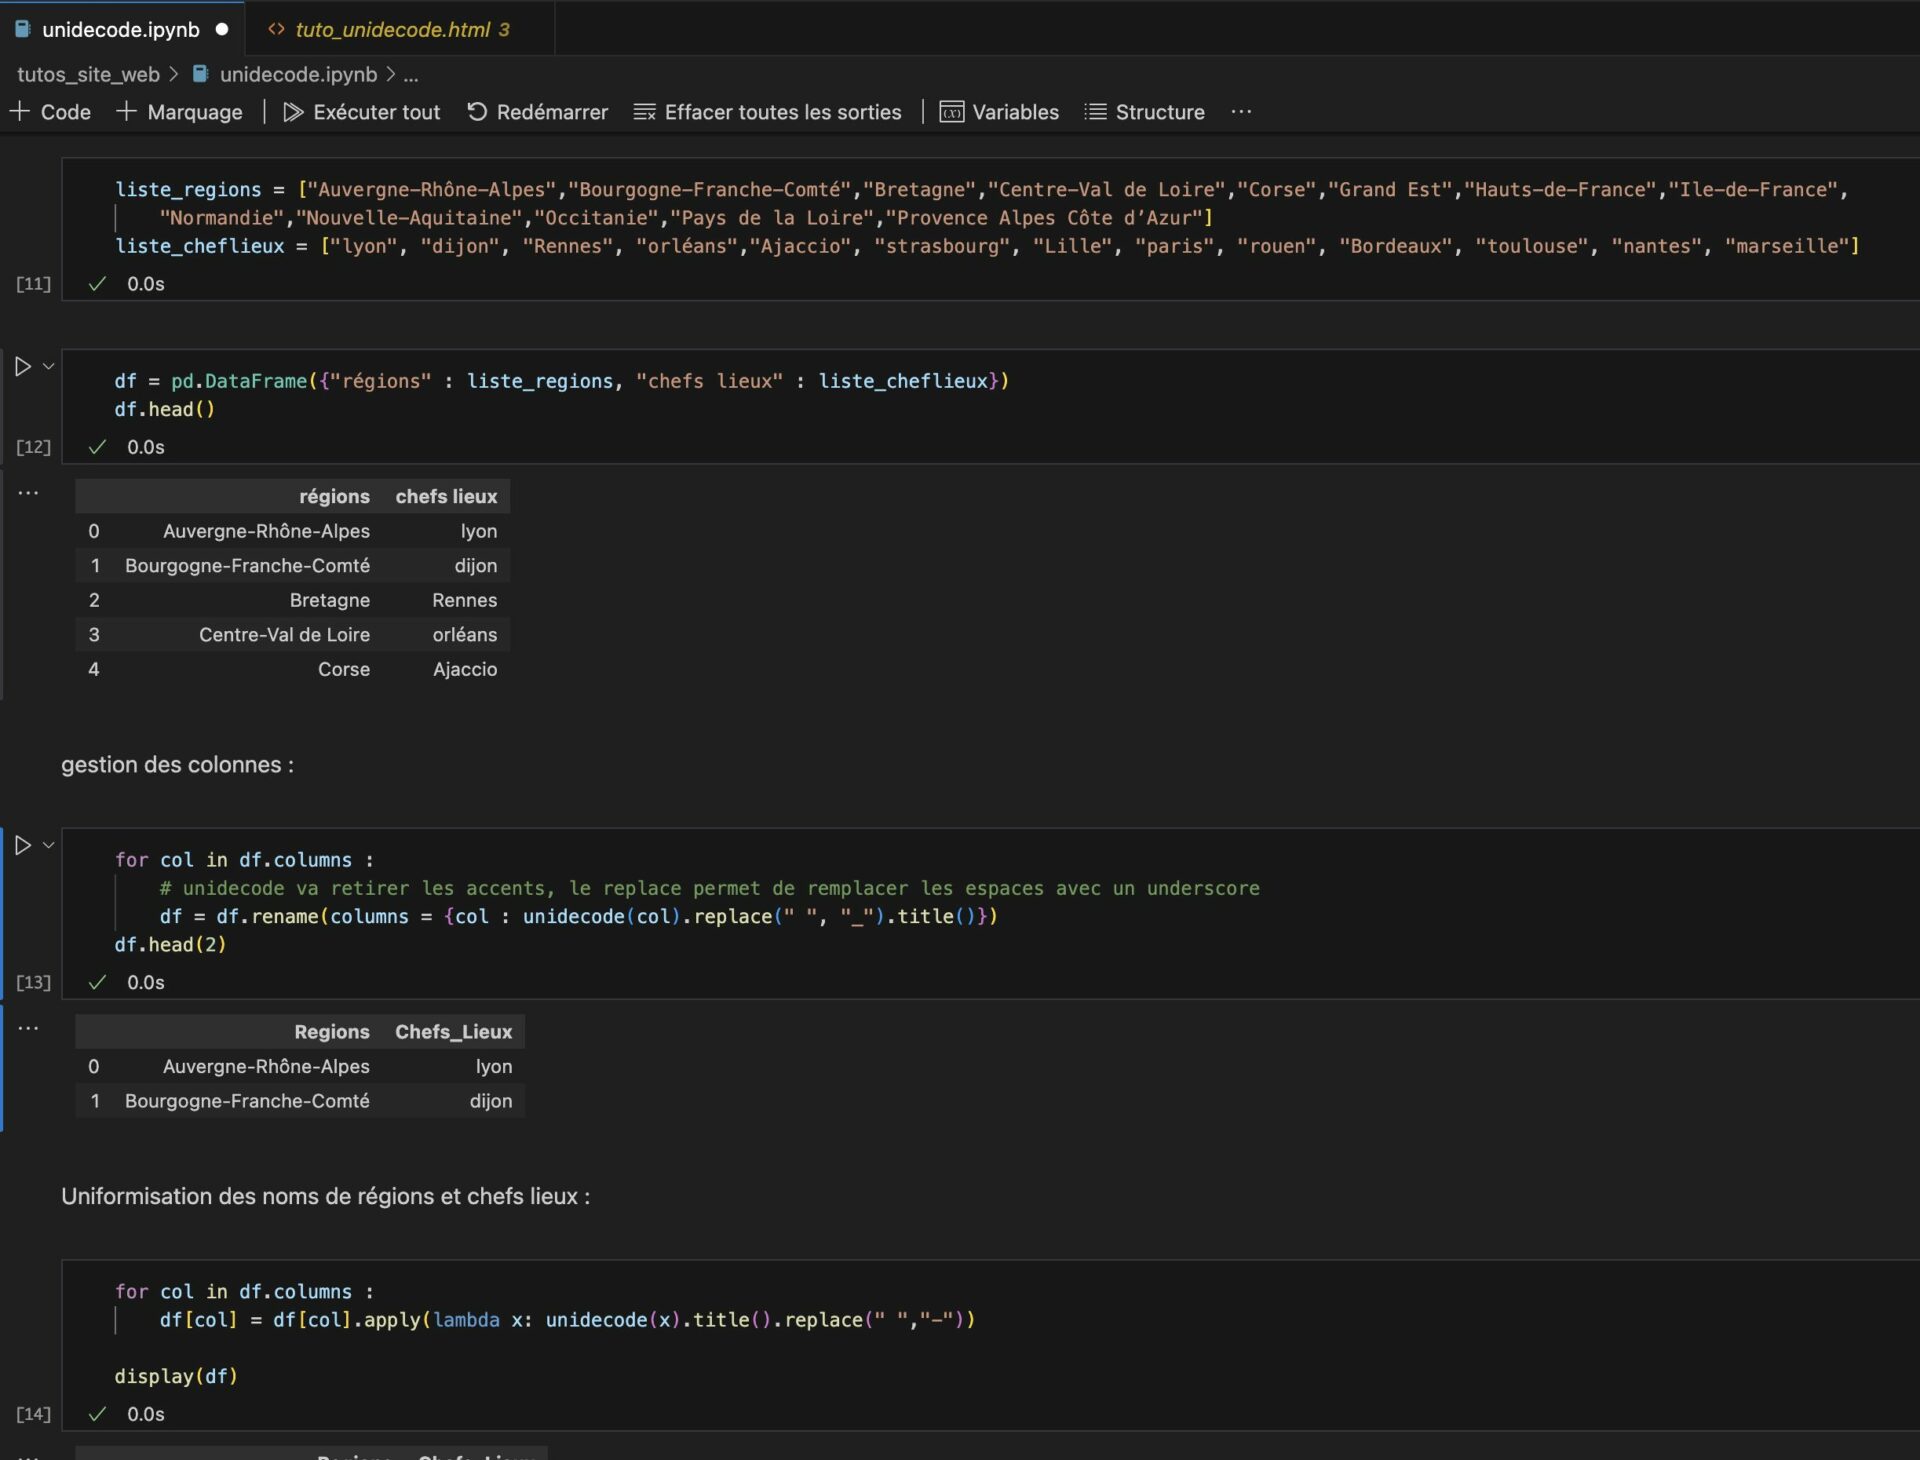Expand run options dropdown for rename cell
Screen dimensions: 1920x1460
click(48, 846)
